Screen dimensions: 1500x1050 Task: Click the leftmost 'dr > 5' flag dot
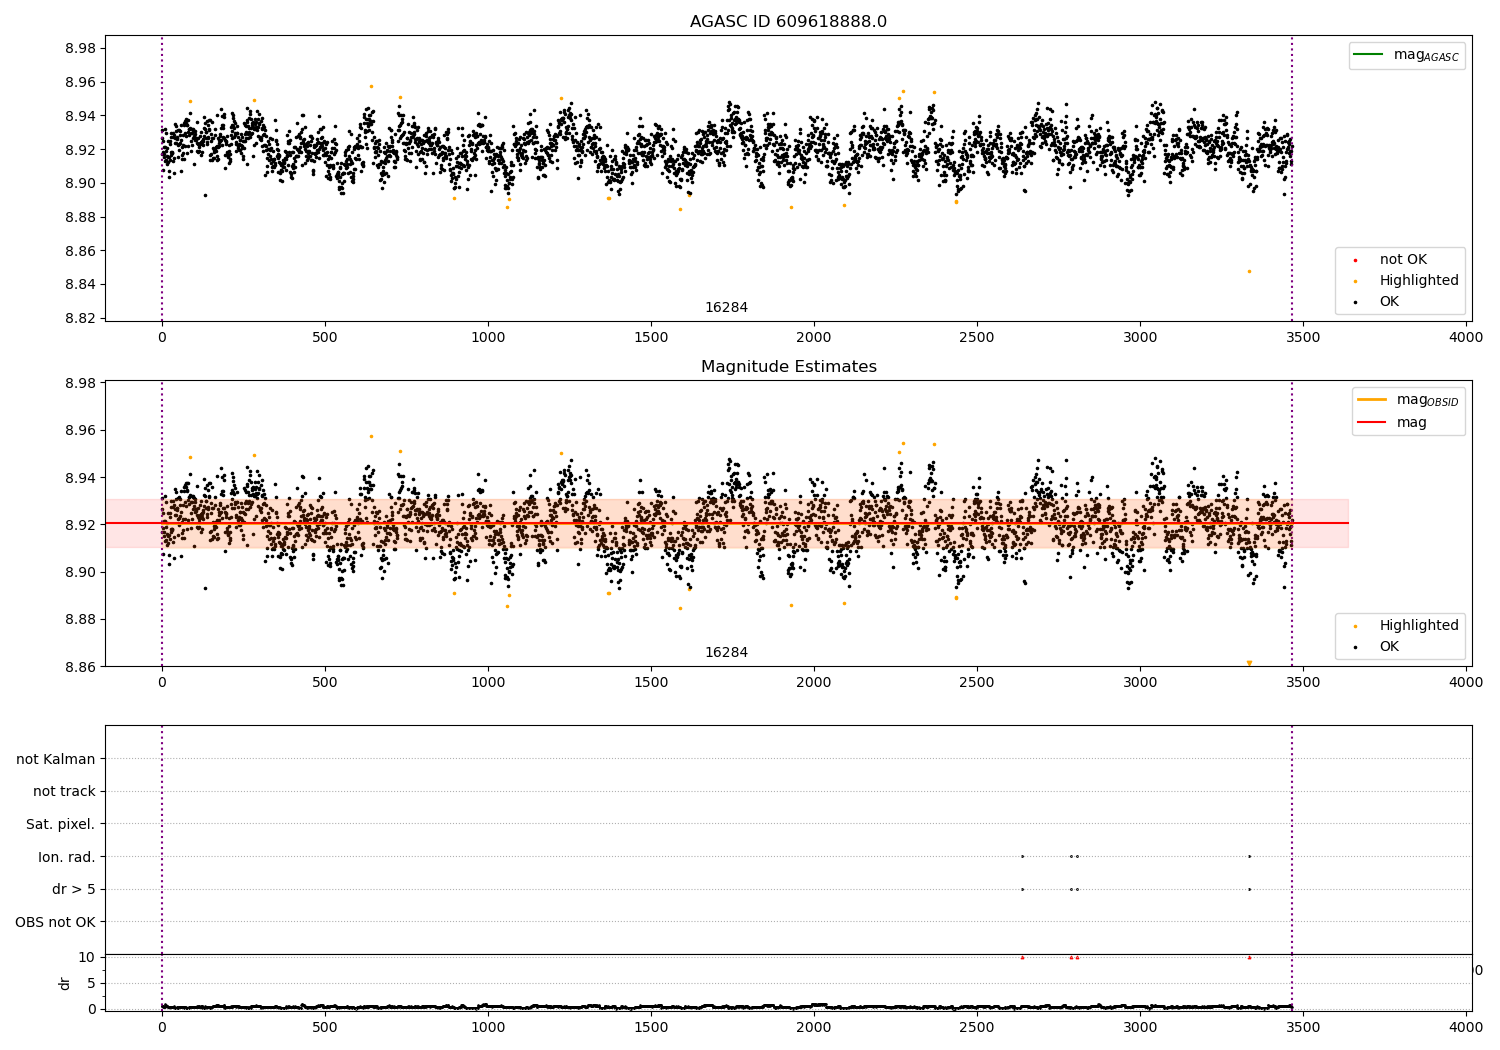tap(1022, 889)
